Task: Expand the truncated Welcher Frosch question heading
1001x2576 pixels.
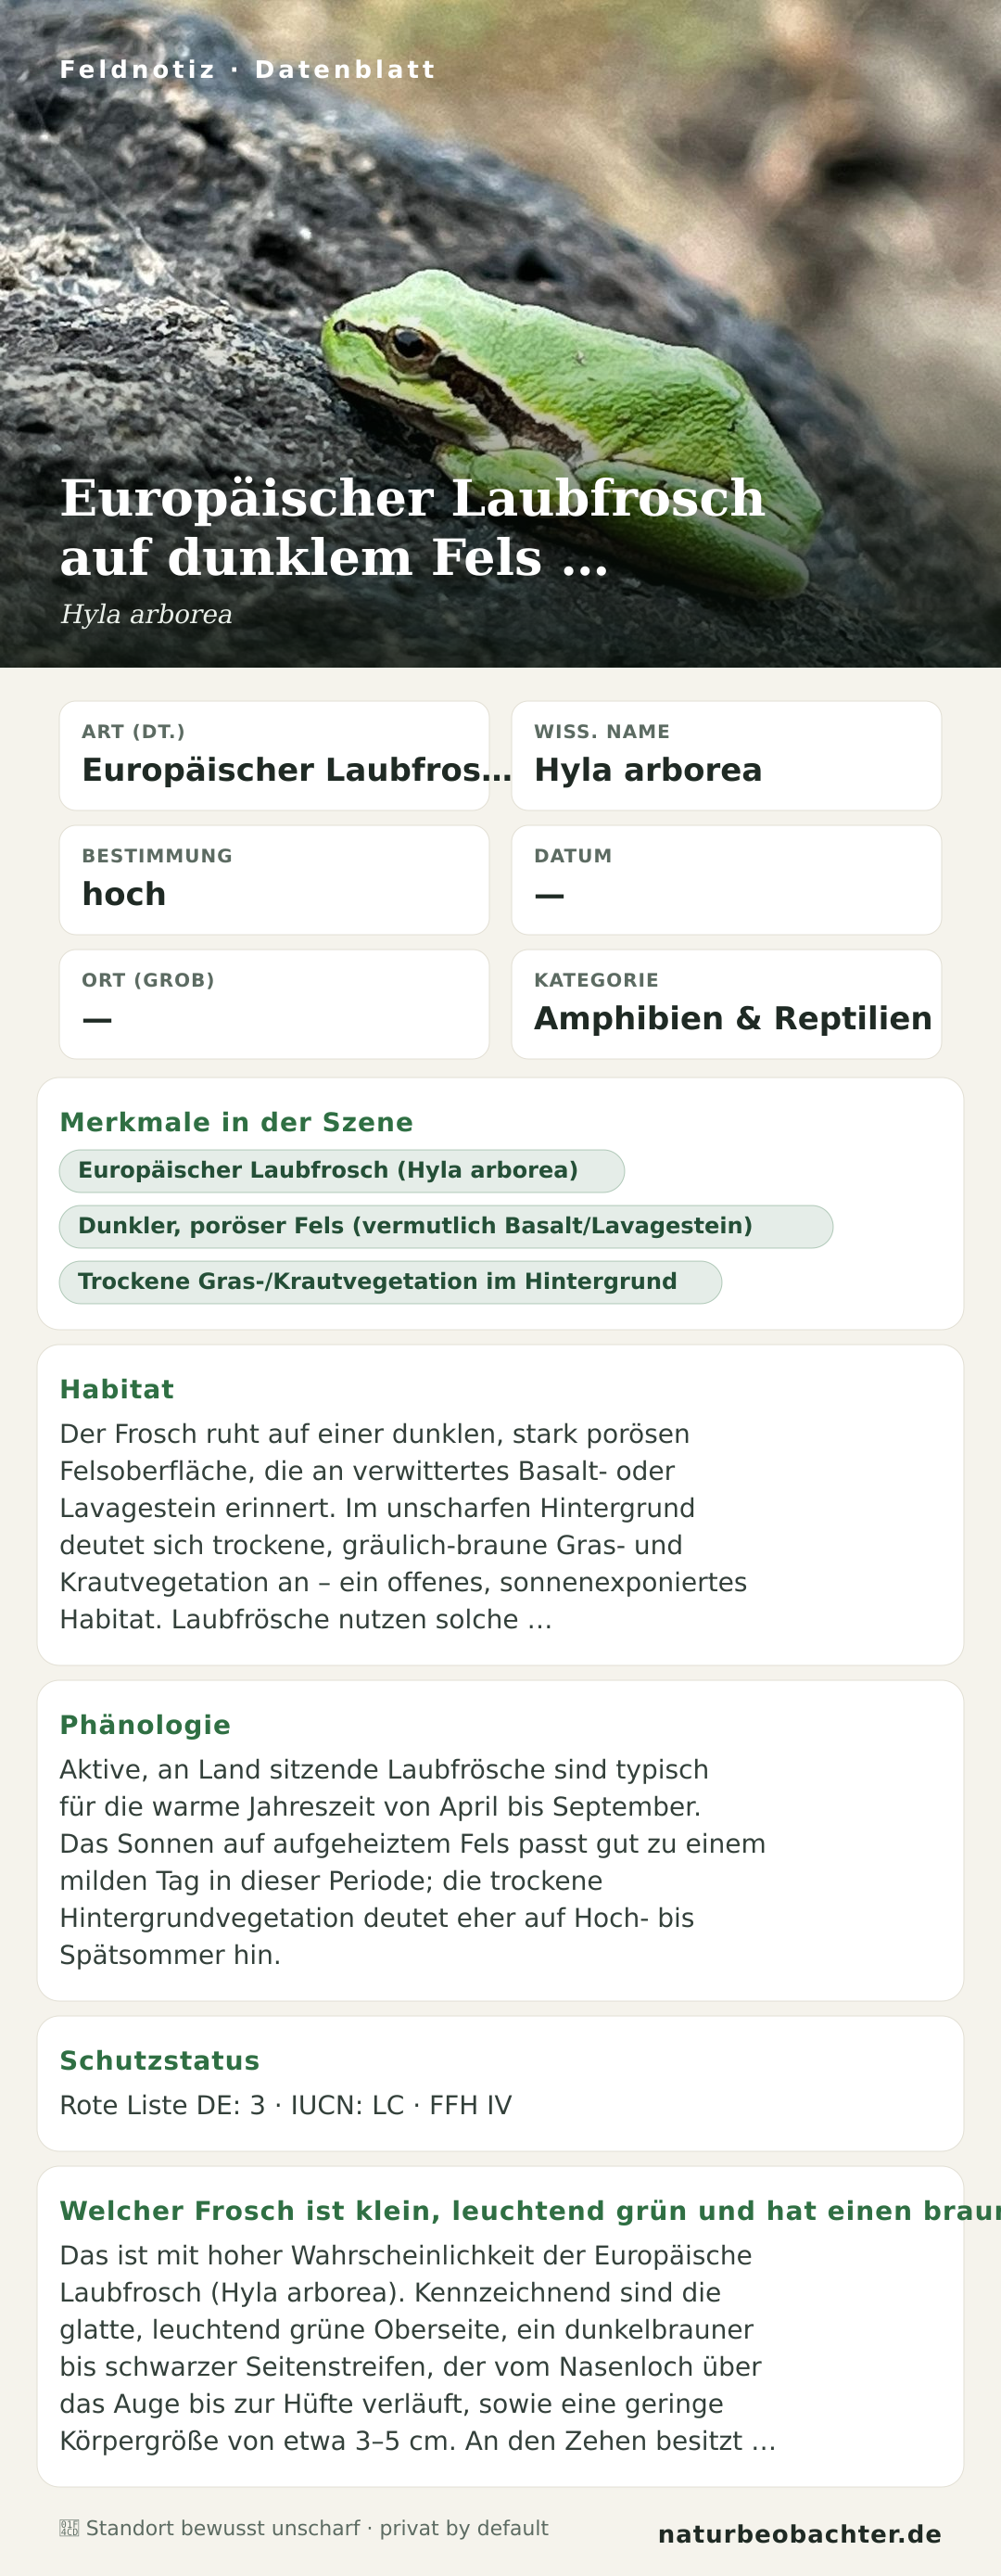Action: (x=530, y=2211)
